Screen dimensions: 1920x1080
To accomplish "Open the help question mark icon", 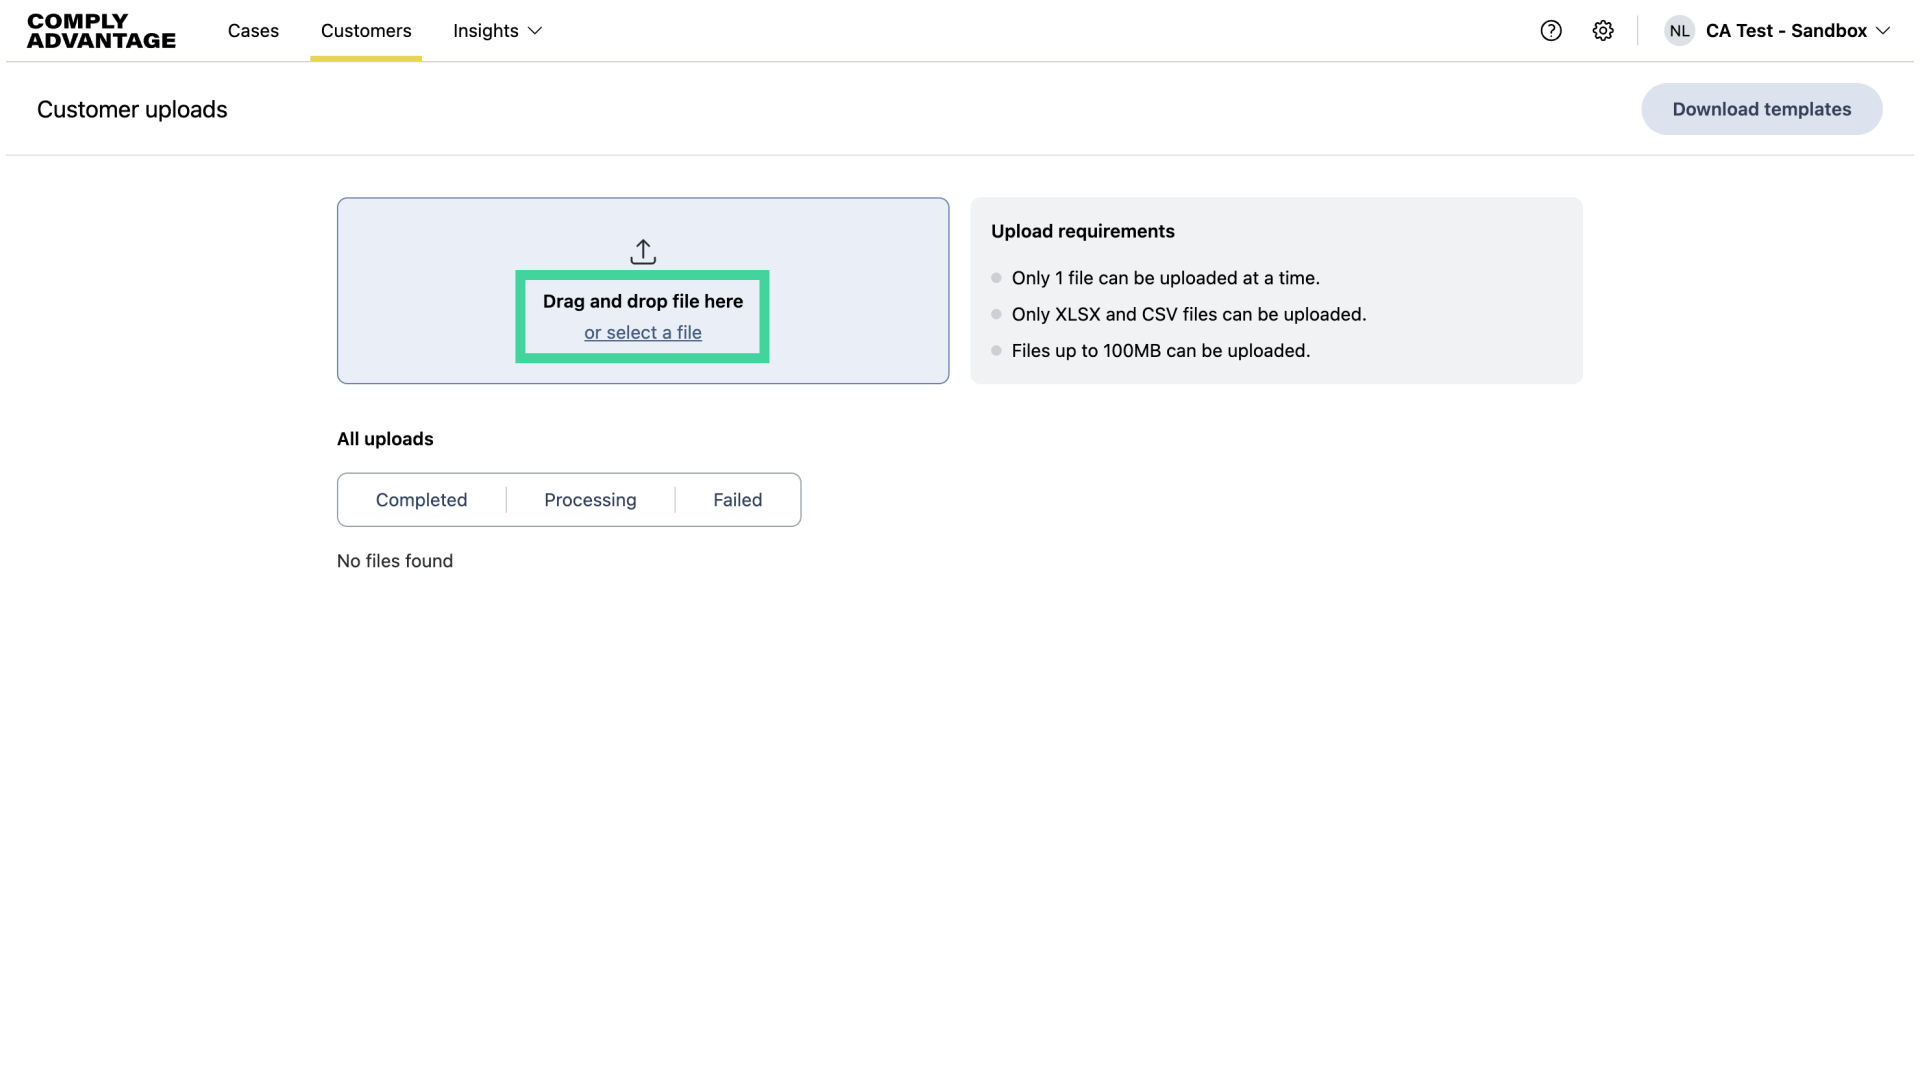I will click(1551, 31).
